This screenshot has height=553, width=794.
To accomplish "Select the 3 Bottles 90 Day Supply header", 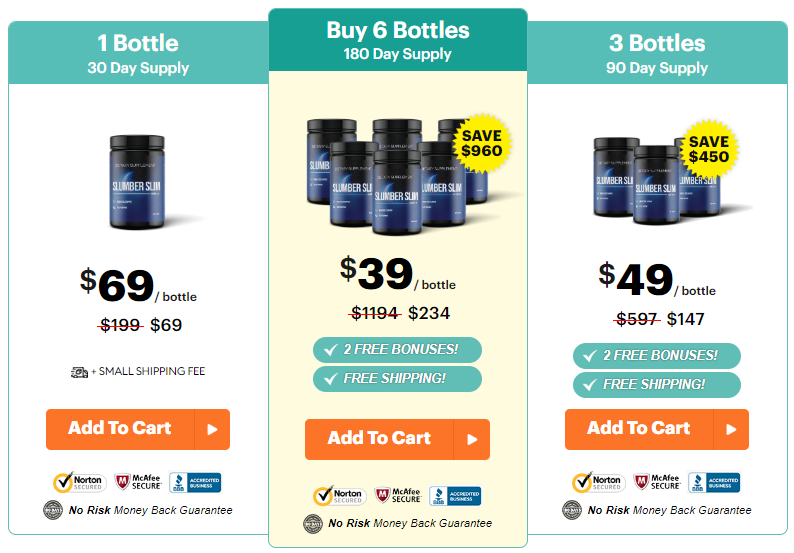I will (x=657, y=53).
